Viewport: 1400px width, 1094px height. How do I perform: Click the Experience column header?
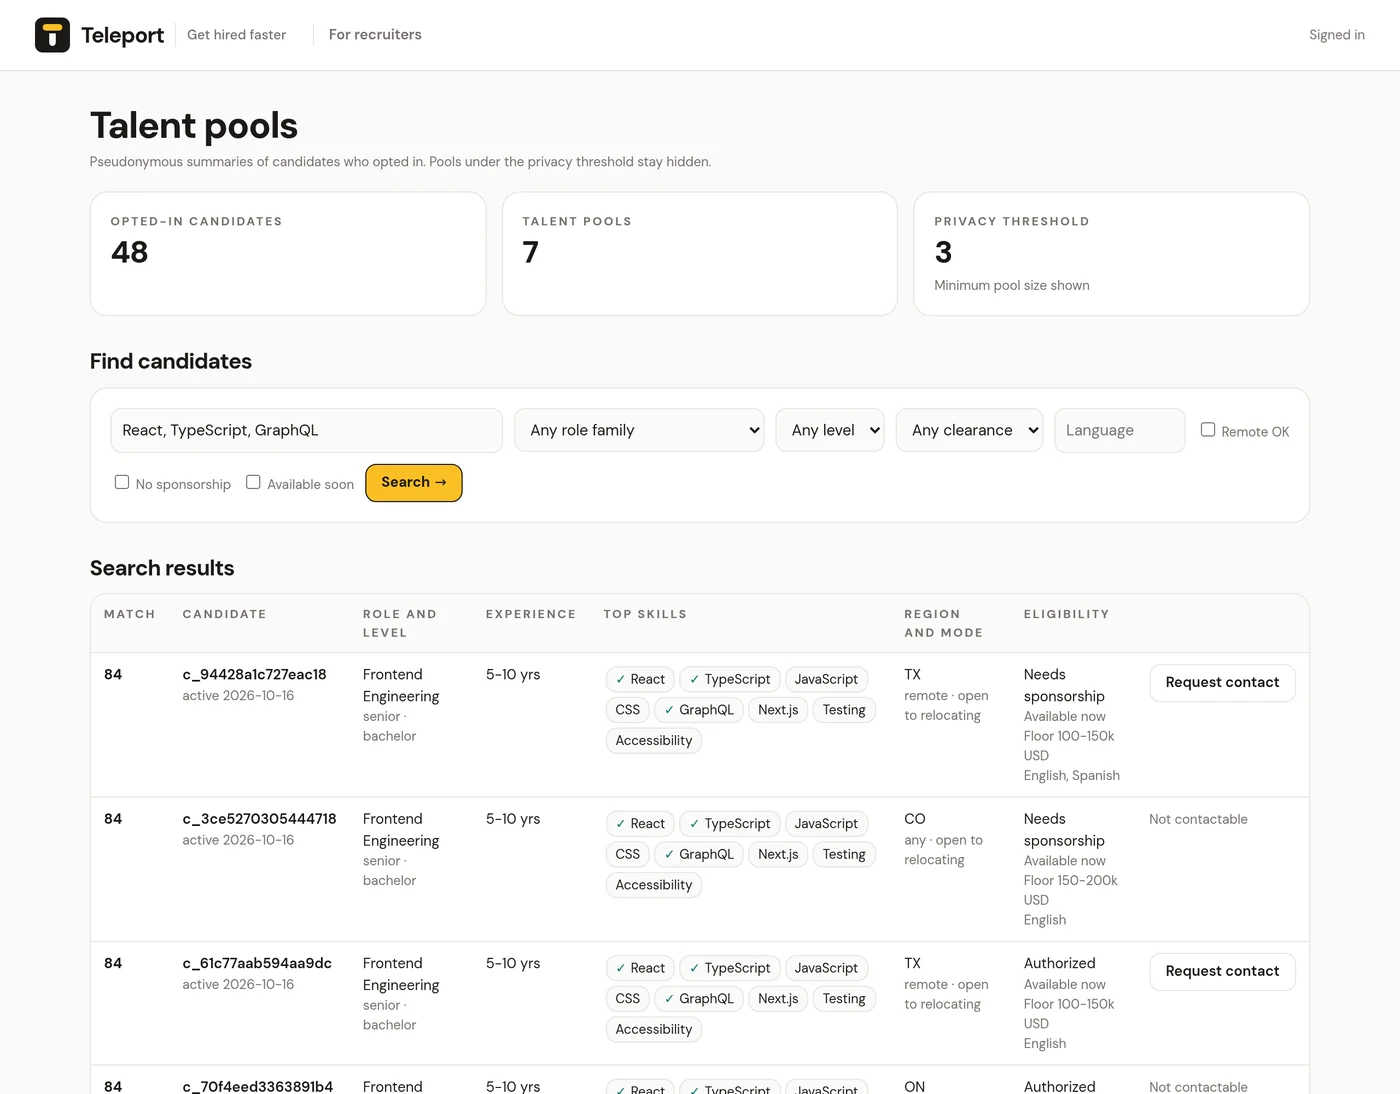(x=531, y=614)
